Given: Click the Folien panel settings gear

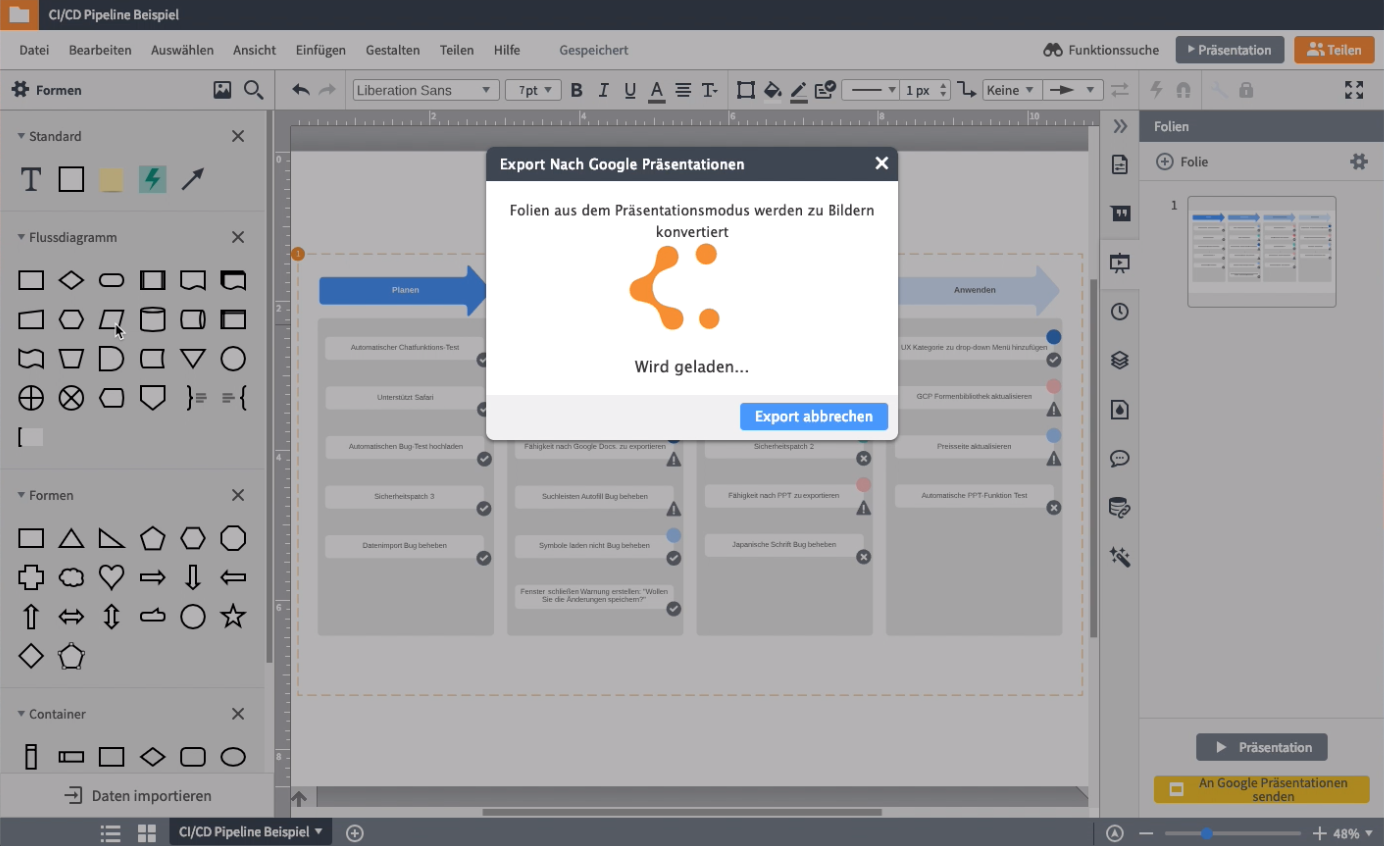Looking at the screenshot, I should click(x=1358, y=162).
